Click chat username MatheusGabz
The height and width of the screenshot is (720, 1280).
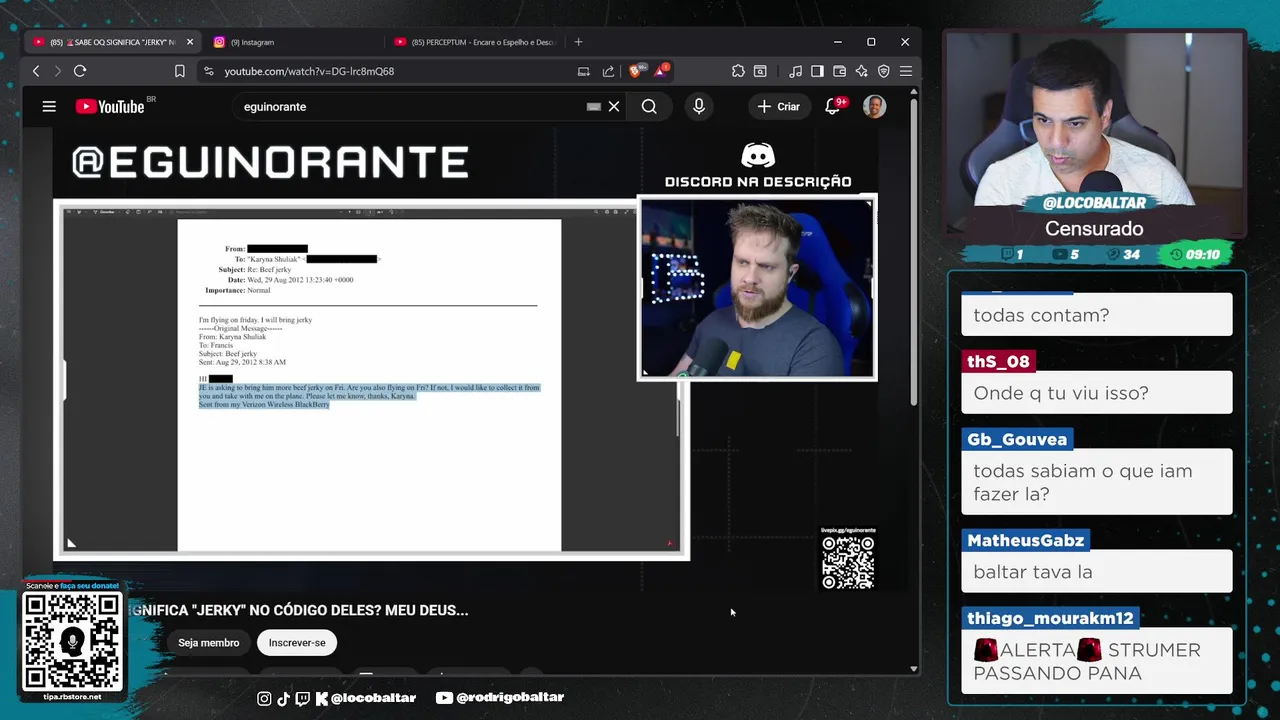coord(1025,540)
